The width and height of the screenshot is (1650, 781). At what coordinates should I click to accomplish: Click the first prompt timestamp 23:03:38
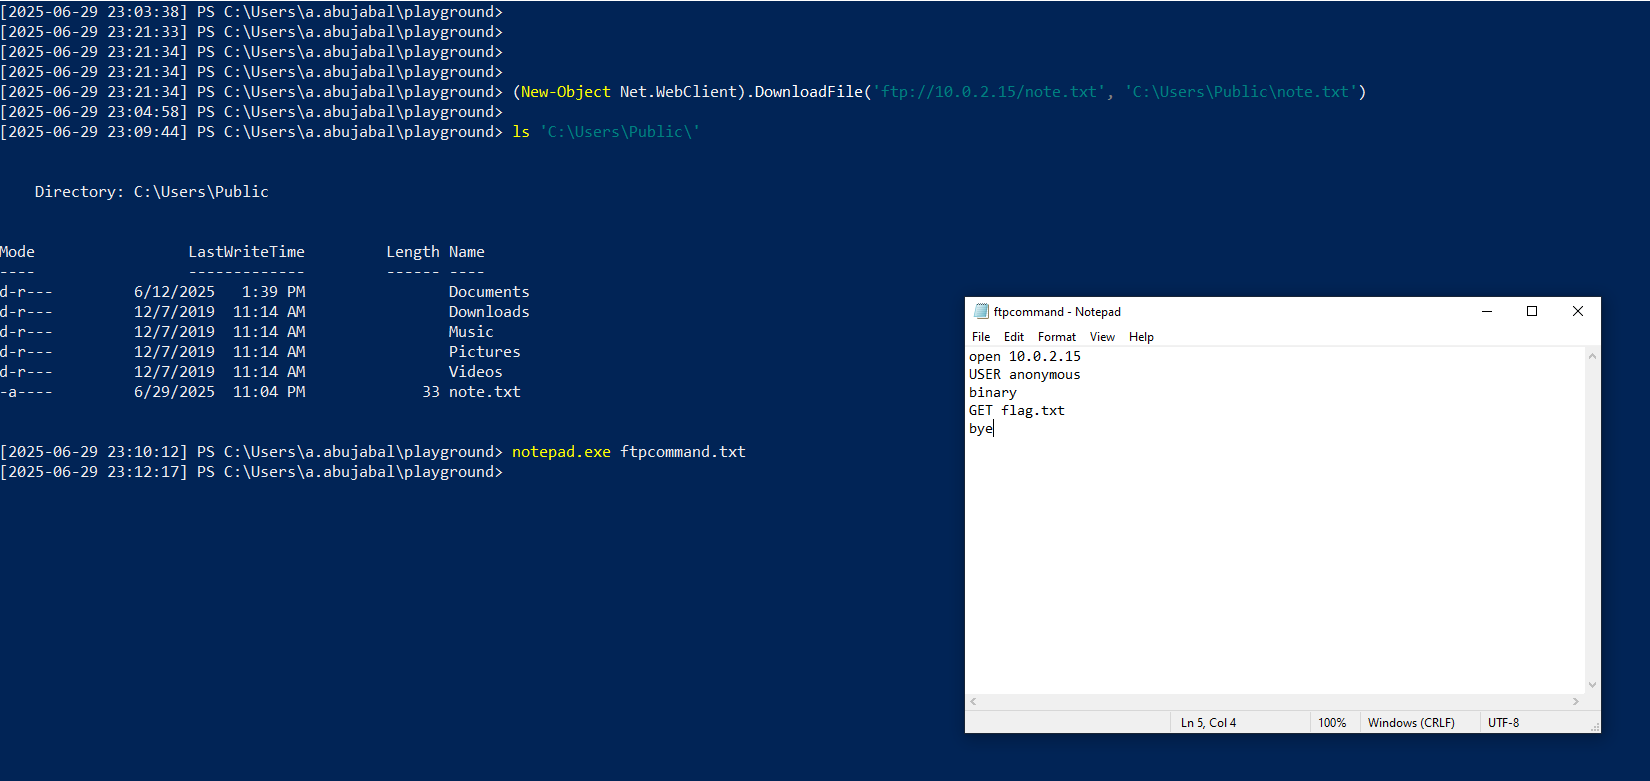(x=94, y=12)
